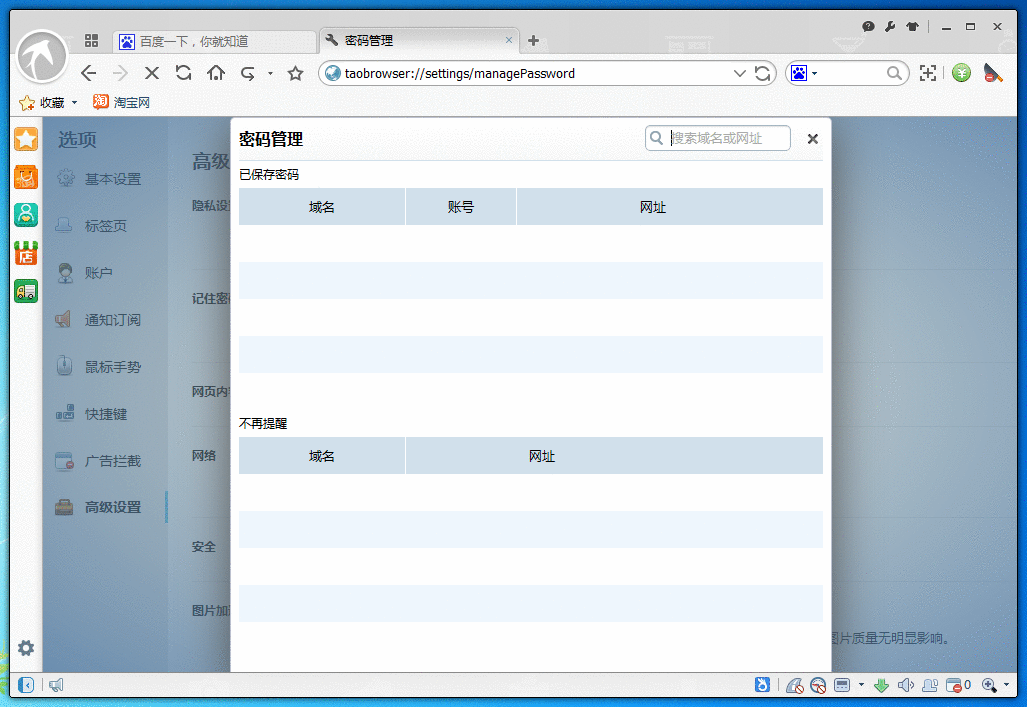Close the 密码管理 password manager dialog
The image size is (1027, 707).
click(x=813, y=139)
